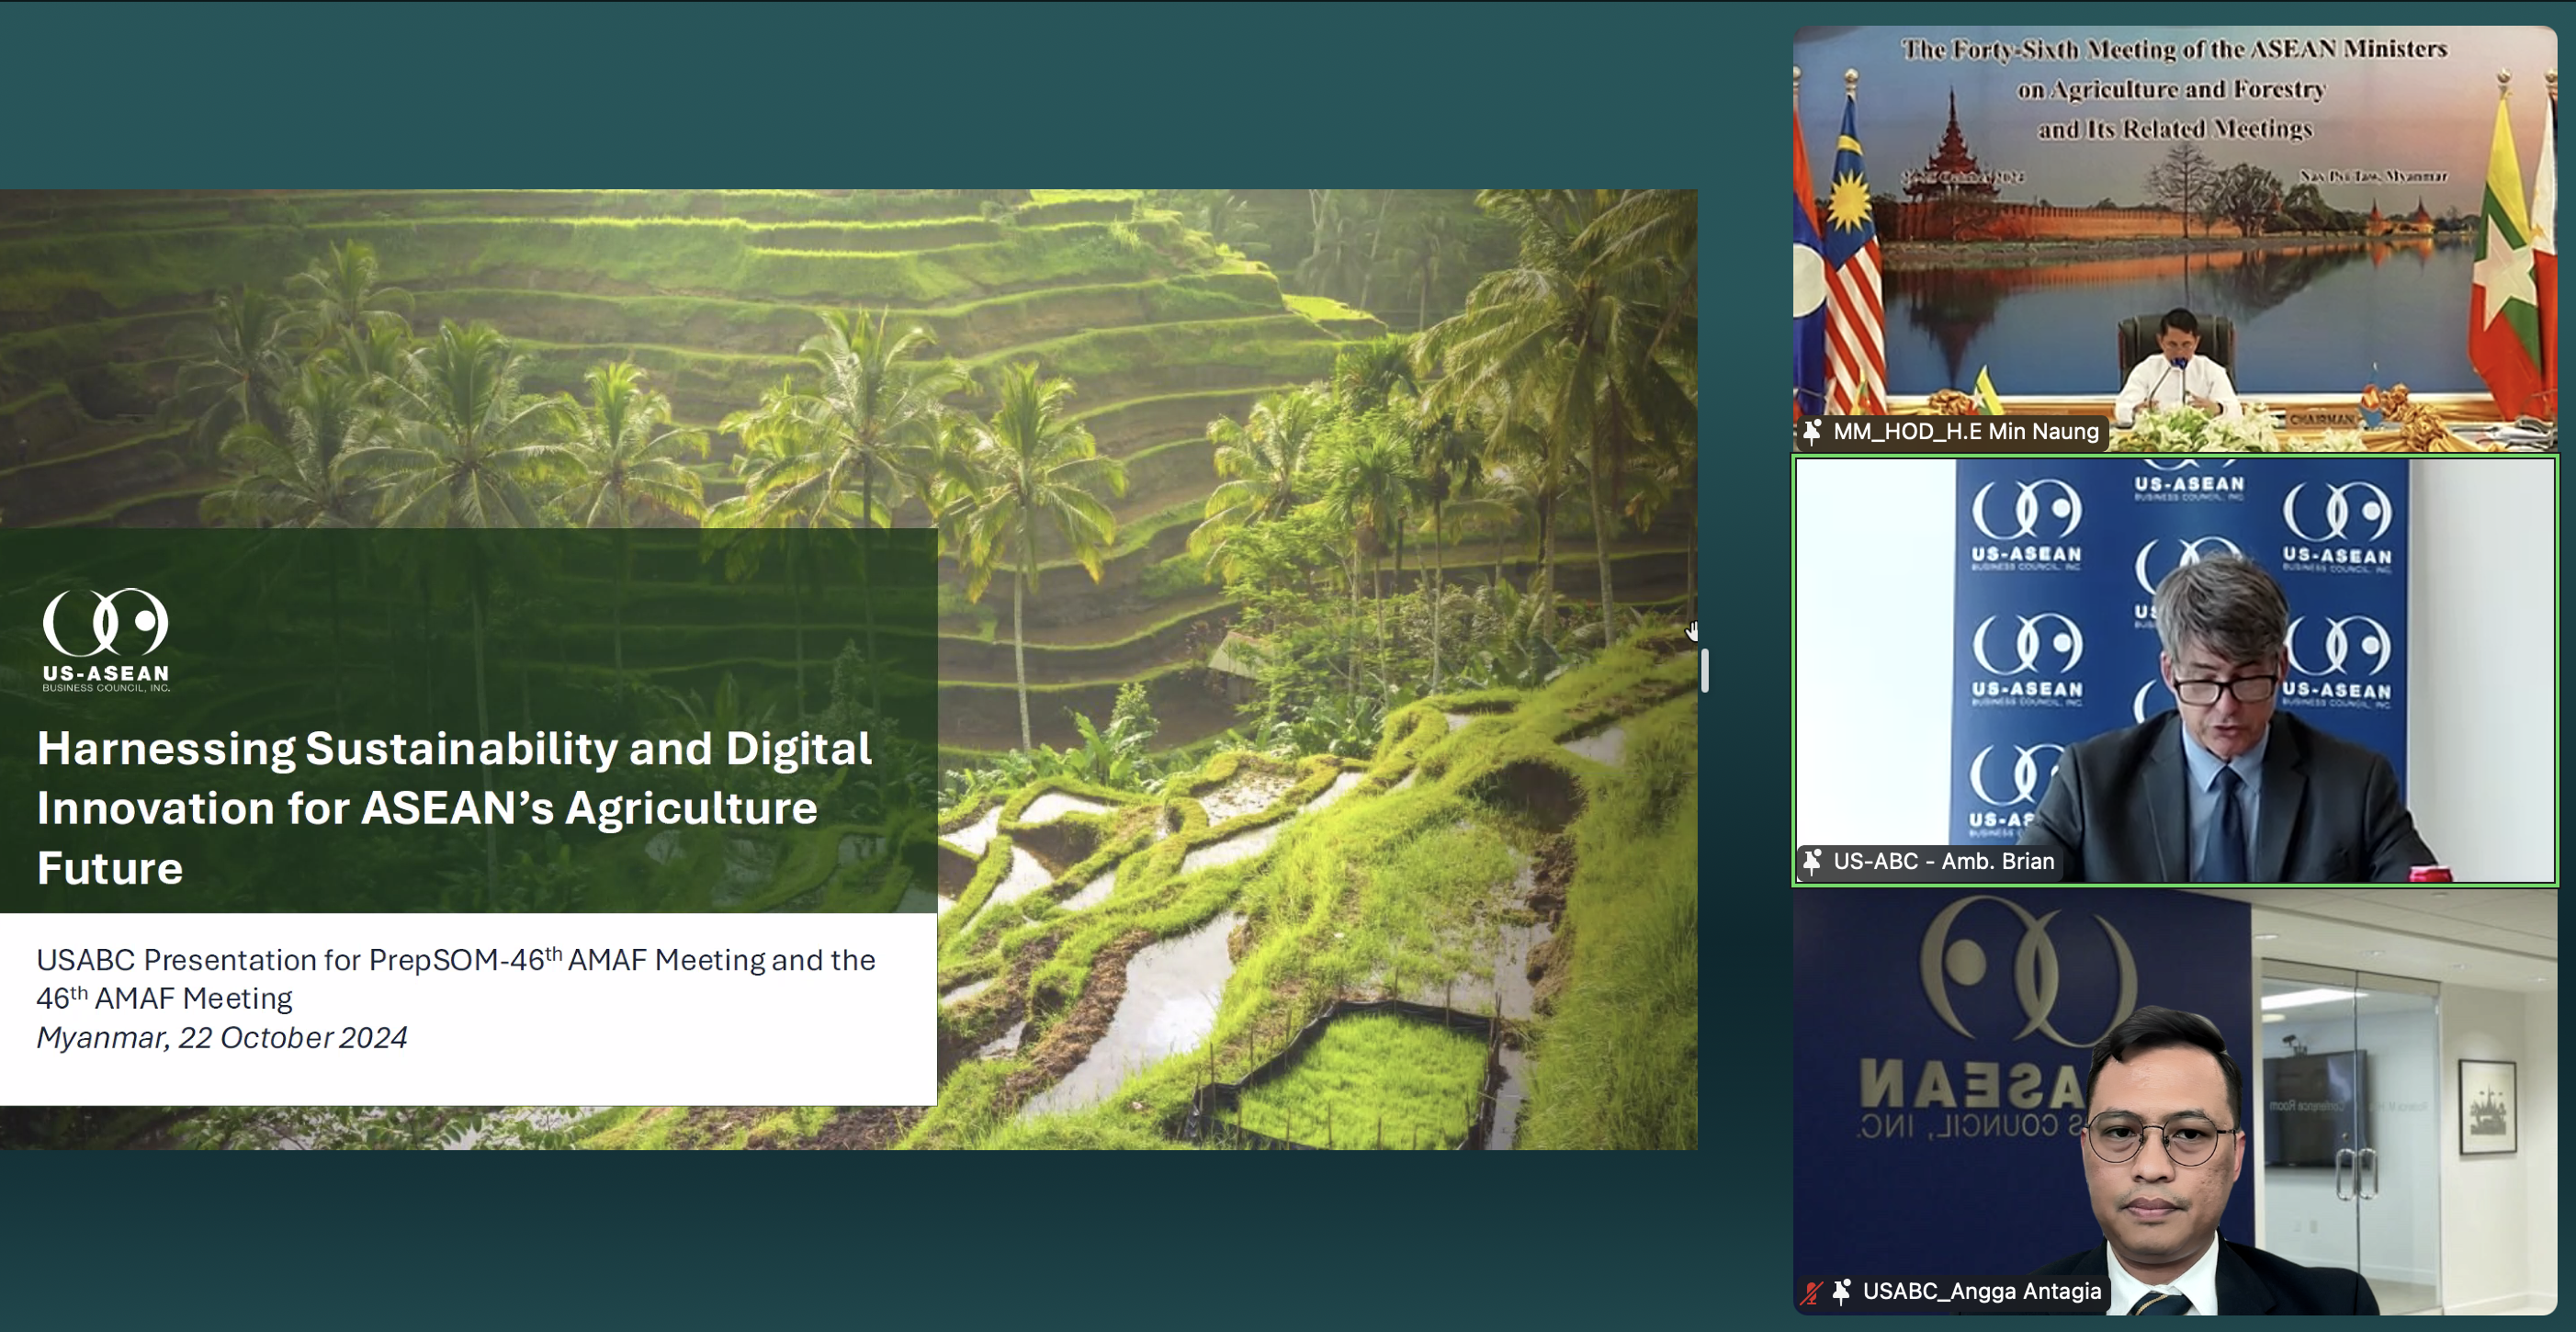Click the US-ABC - Amb. Brian name label
This screenshot has height=1332, width=2576.
coord(1943,861)
